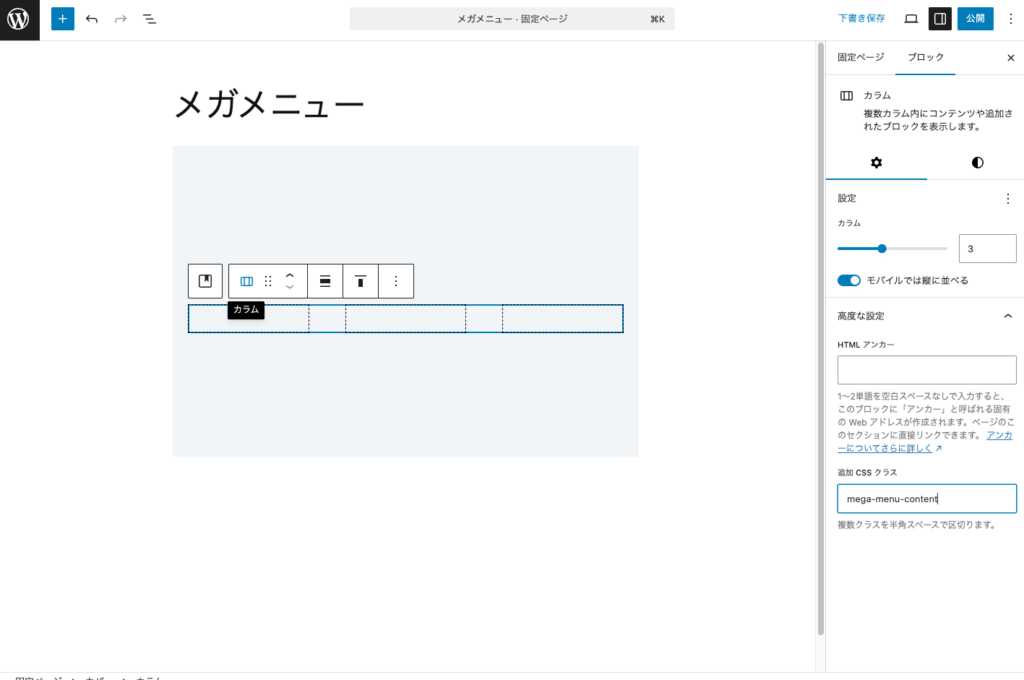Disable モバイルでは縦に並べる toggle
The image size is (1024, 680).
point(849,281)
